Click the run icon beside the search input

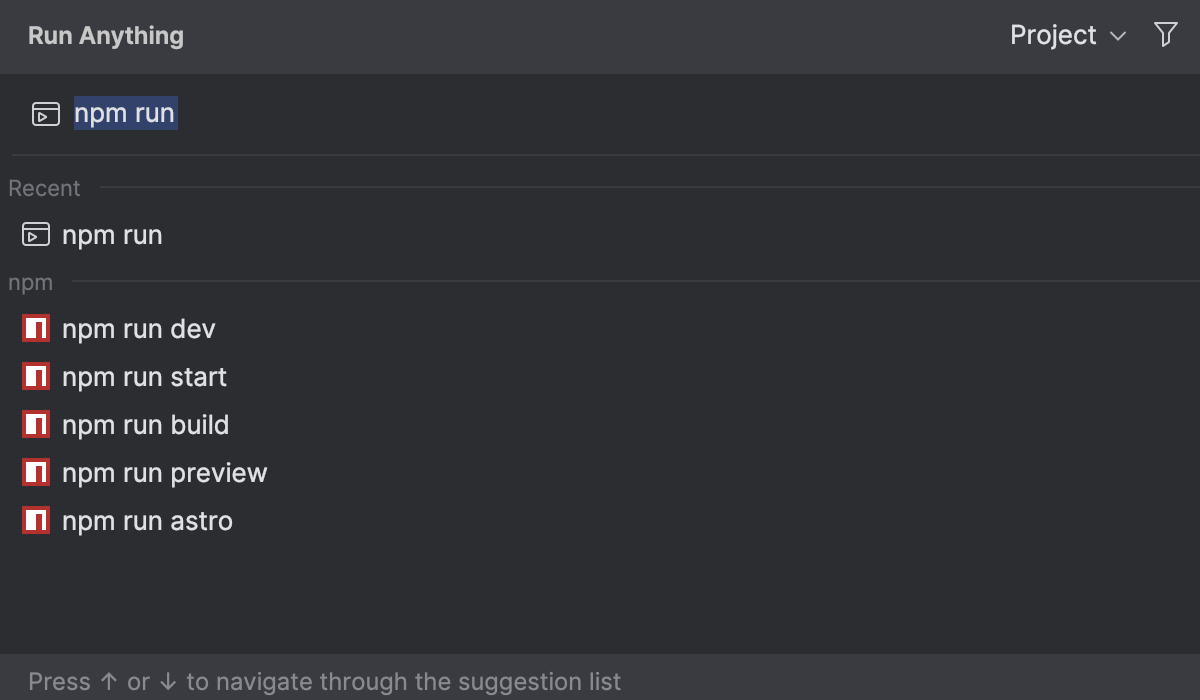[x=44, y=113]
